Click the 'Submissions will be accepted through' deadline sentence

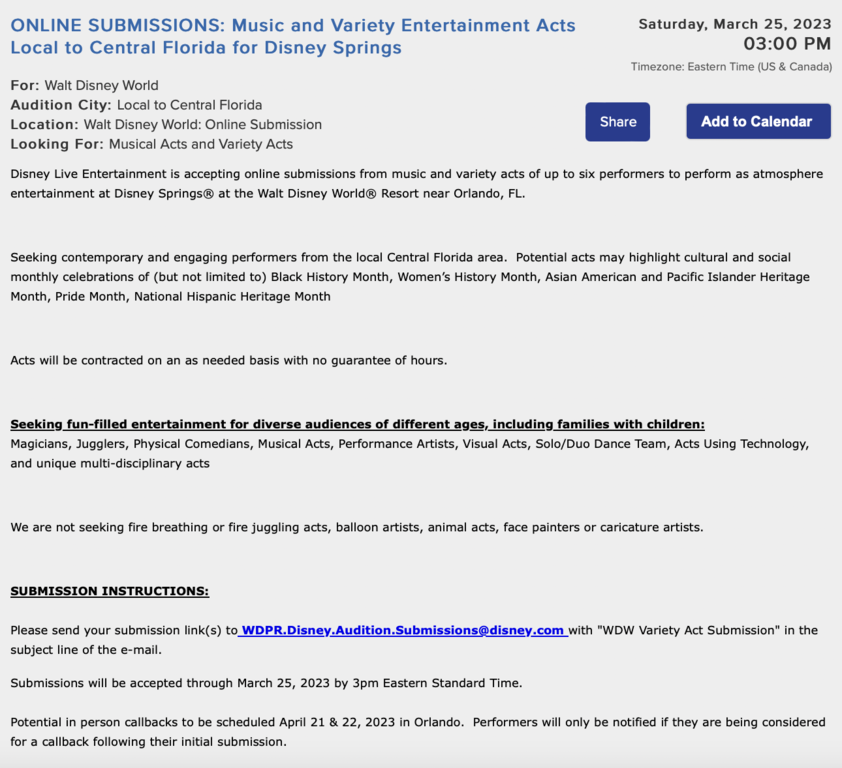coord(265,683)
